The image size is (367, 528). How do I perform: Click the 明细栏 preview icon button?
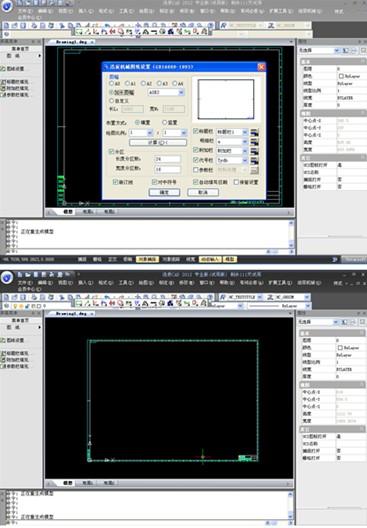point(255,141)
